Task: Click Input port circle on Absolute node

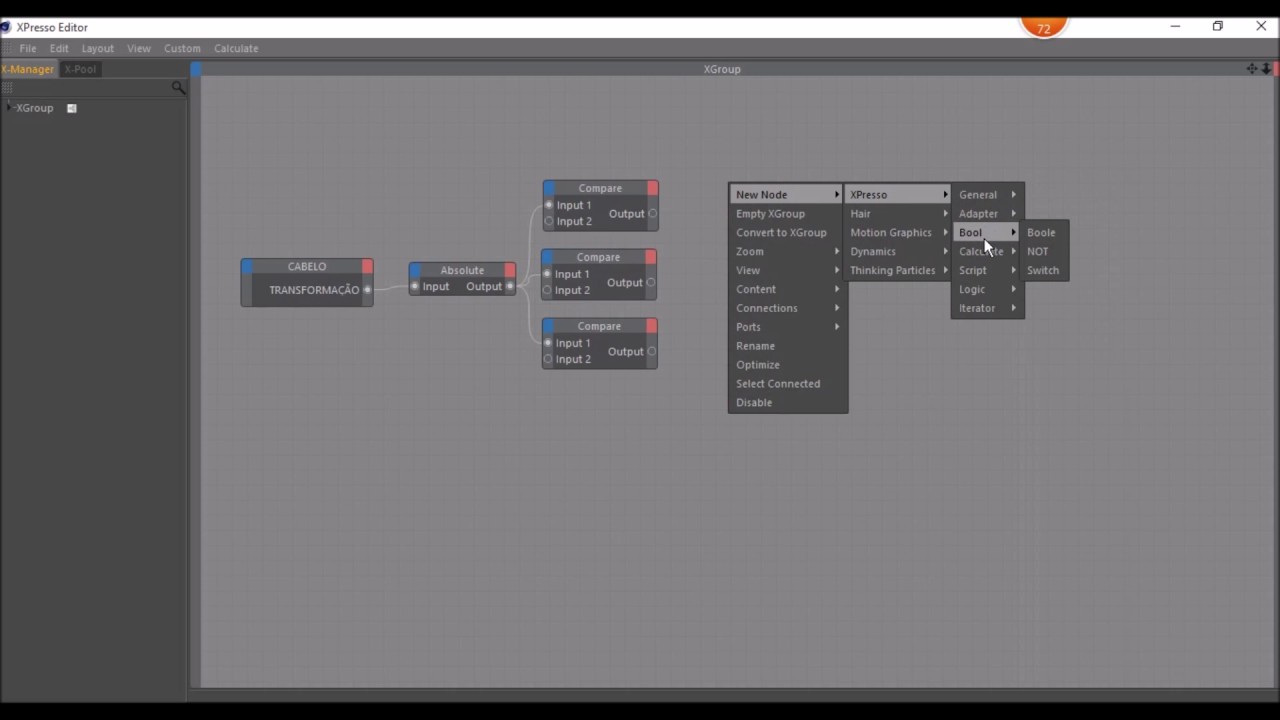Action: pyautogui.click(x=415, y=287)
